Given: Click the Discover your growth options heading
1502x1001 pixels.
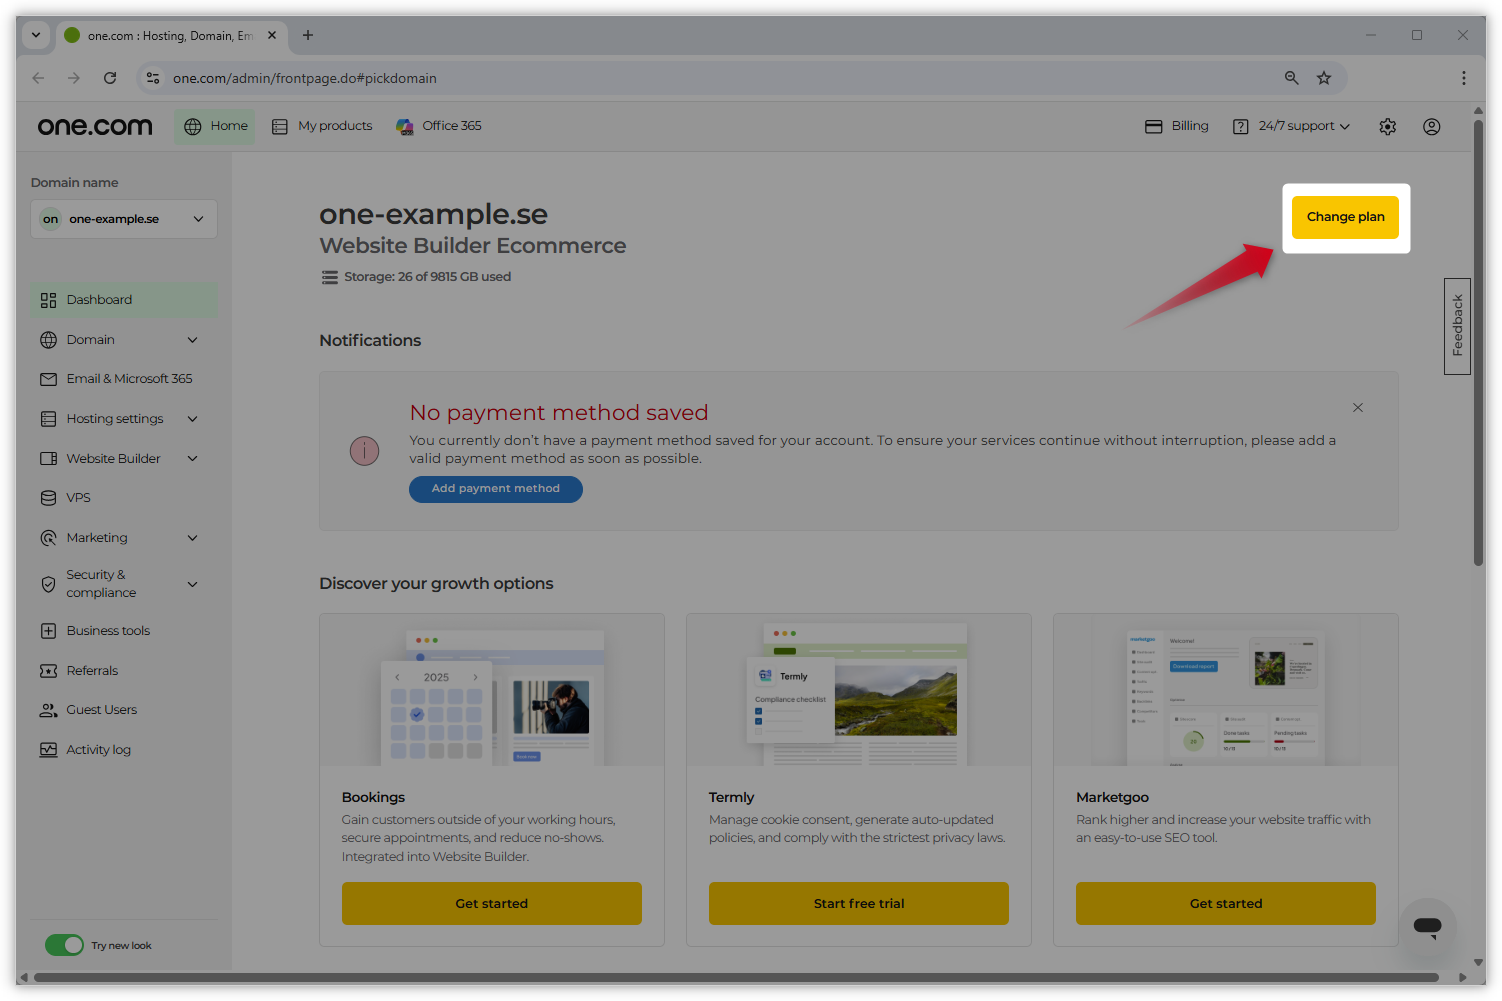Looking at the screenshot, I should (x=436, y=584).
